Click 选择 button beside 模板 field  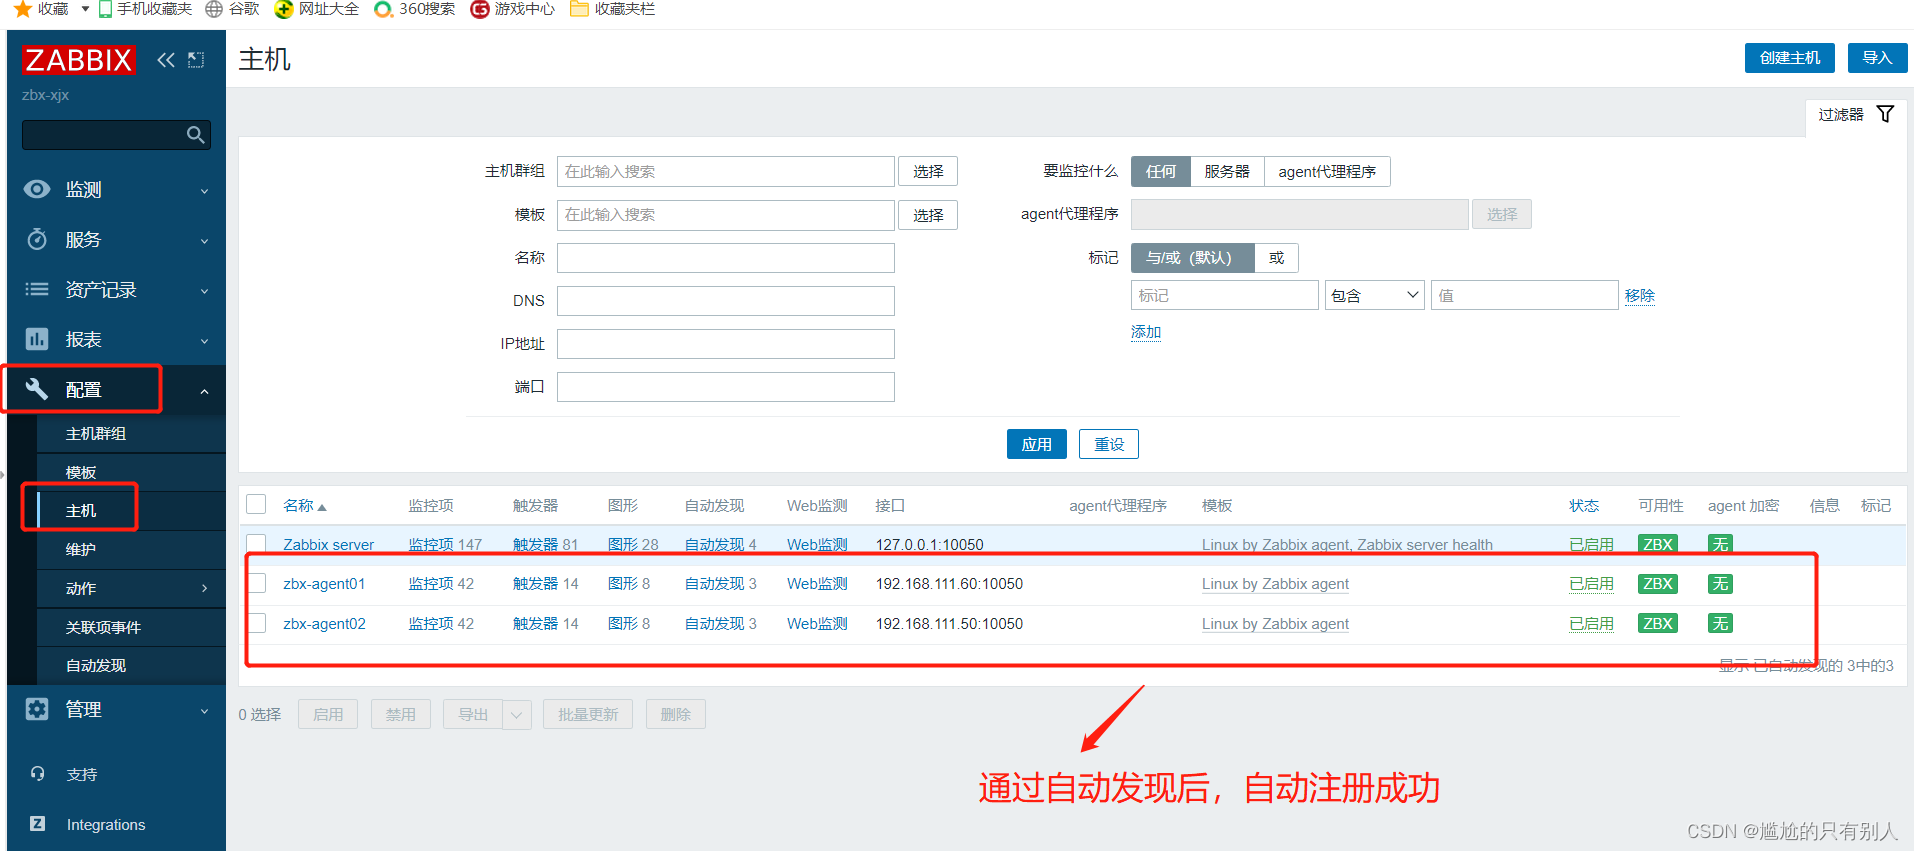click(x=927, y=214)
